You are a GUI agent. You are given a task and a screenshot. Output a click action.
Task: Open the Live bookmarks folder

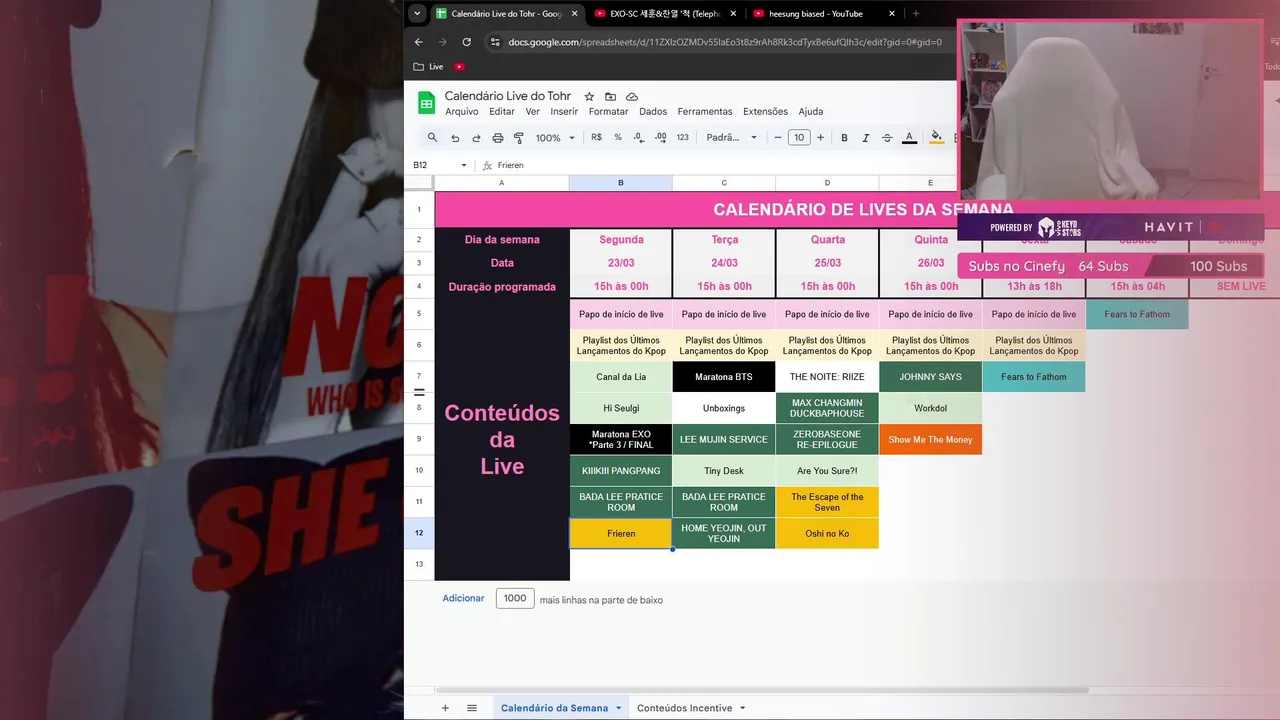click(x=428, y=67)
